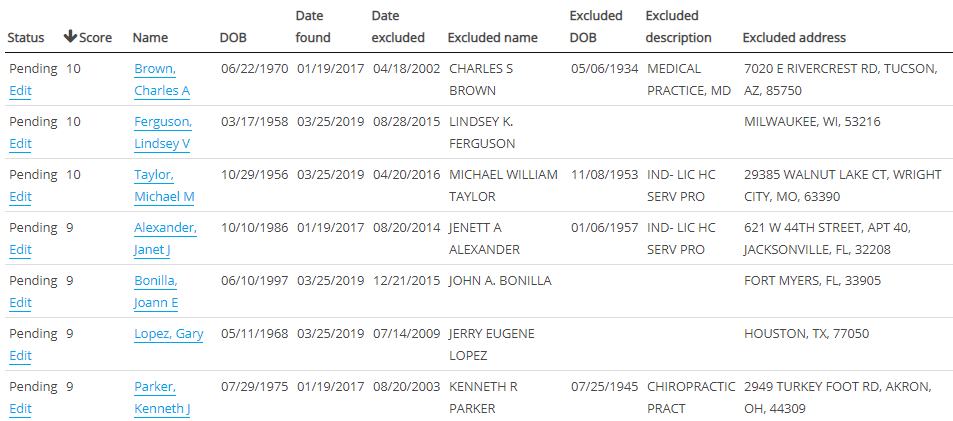Open Alexander, Janet J's profile link
The height and width of the screenshot is (421, 953).
pyautogui.click(x=165, y=228)
